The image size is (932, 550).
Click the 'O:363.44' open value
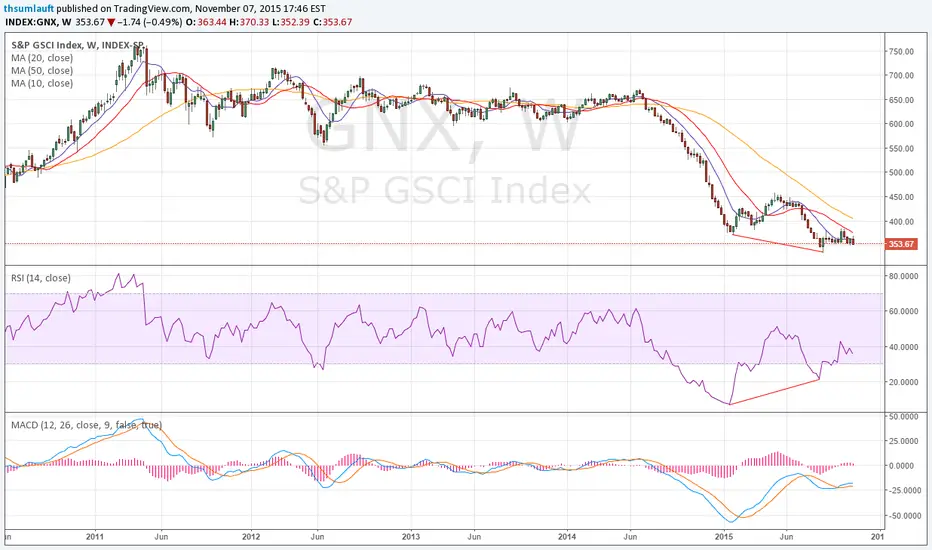pyautogui.click(x=206, y=22)
